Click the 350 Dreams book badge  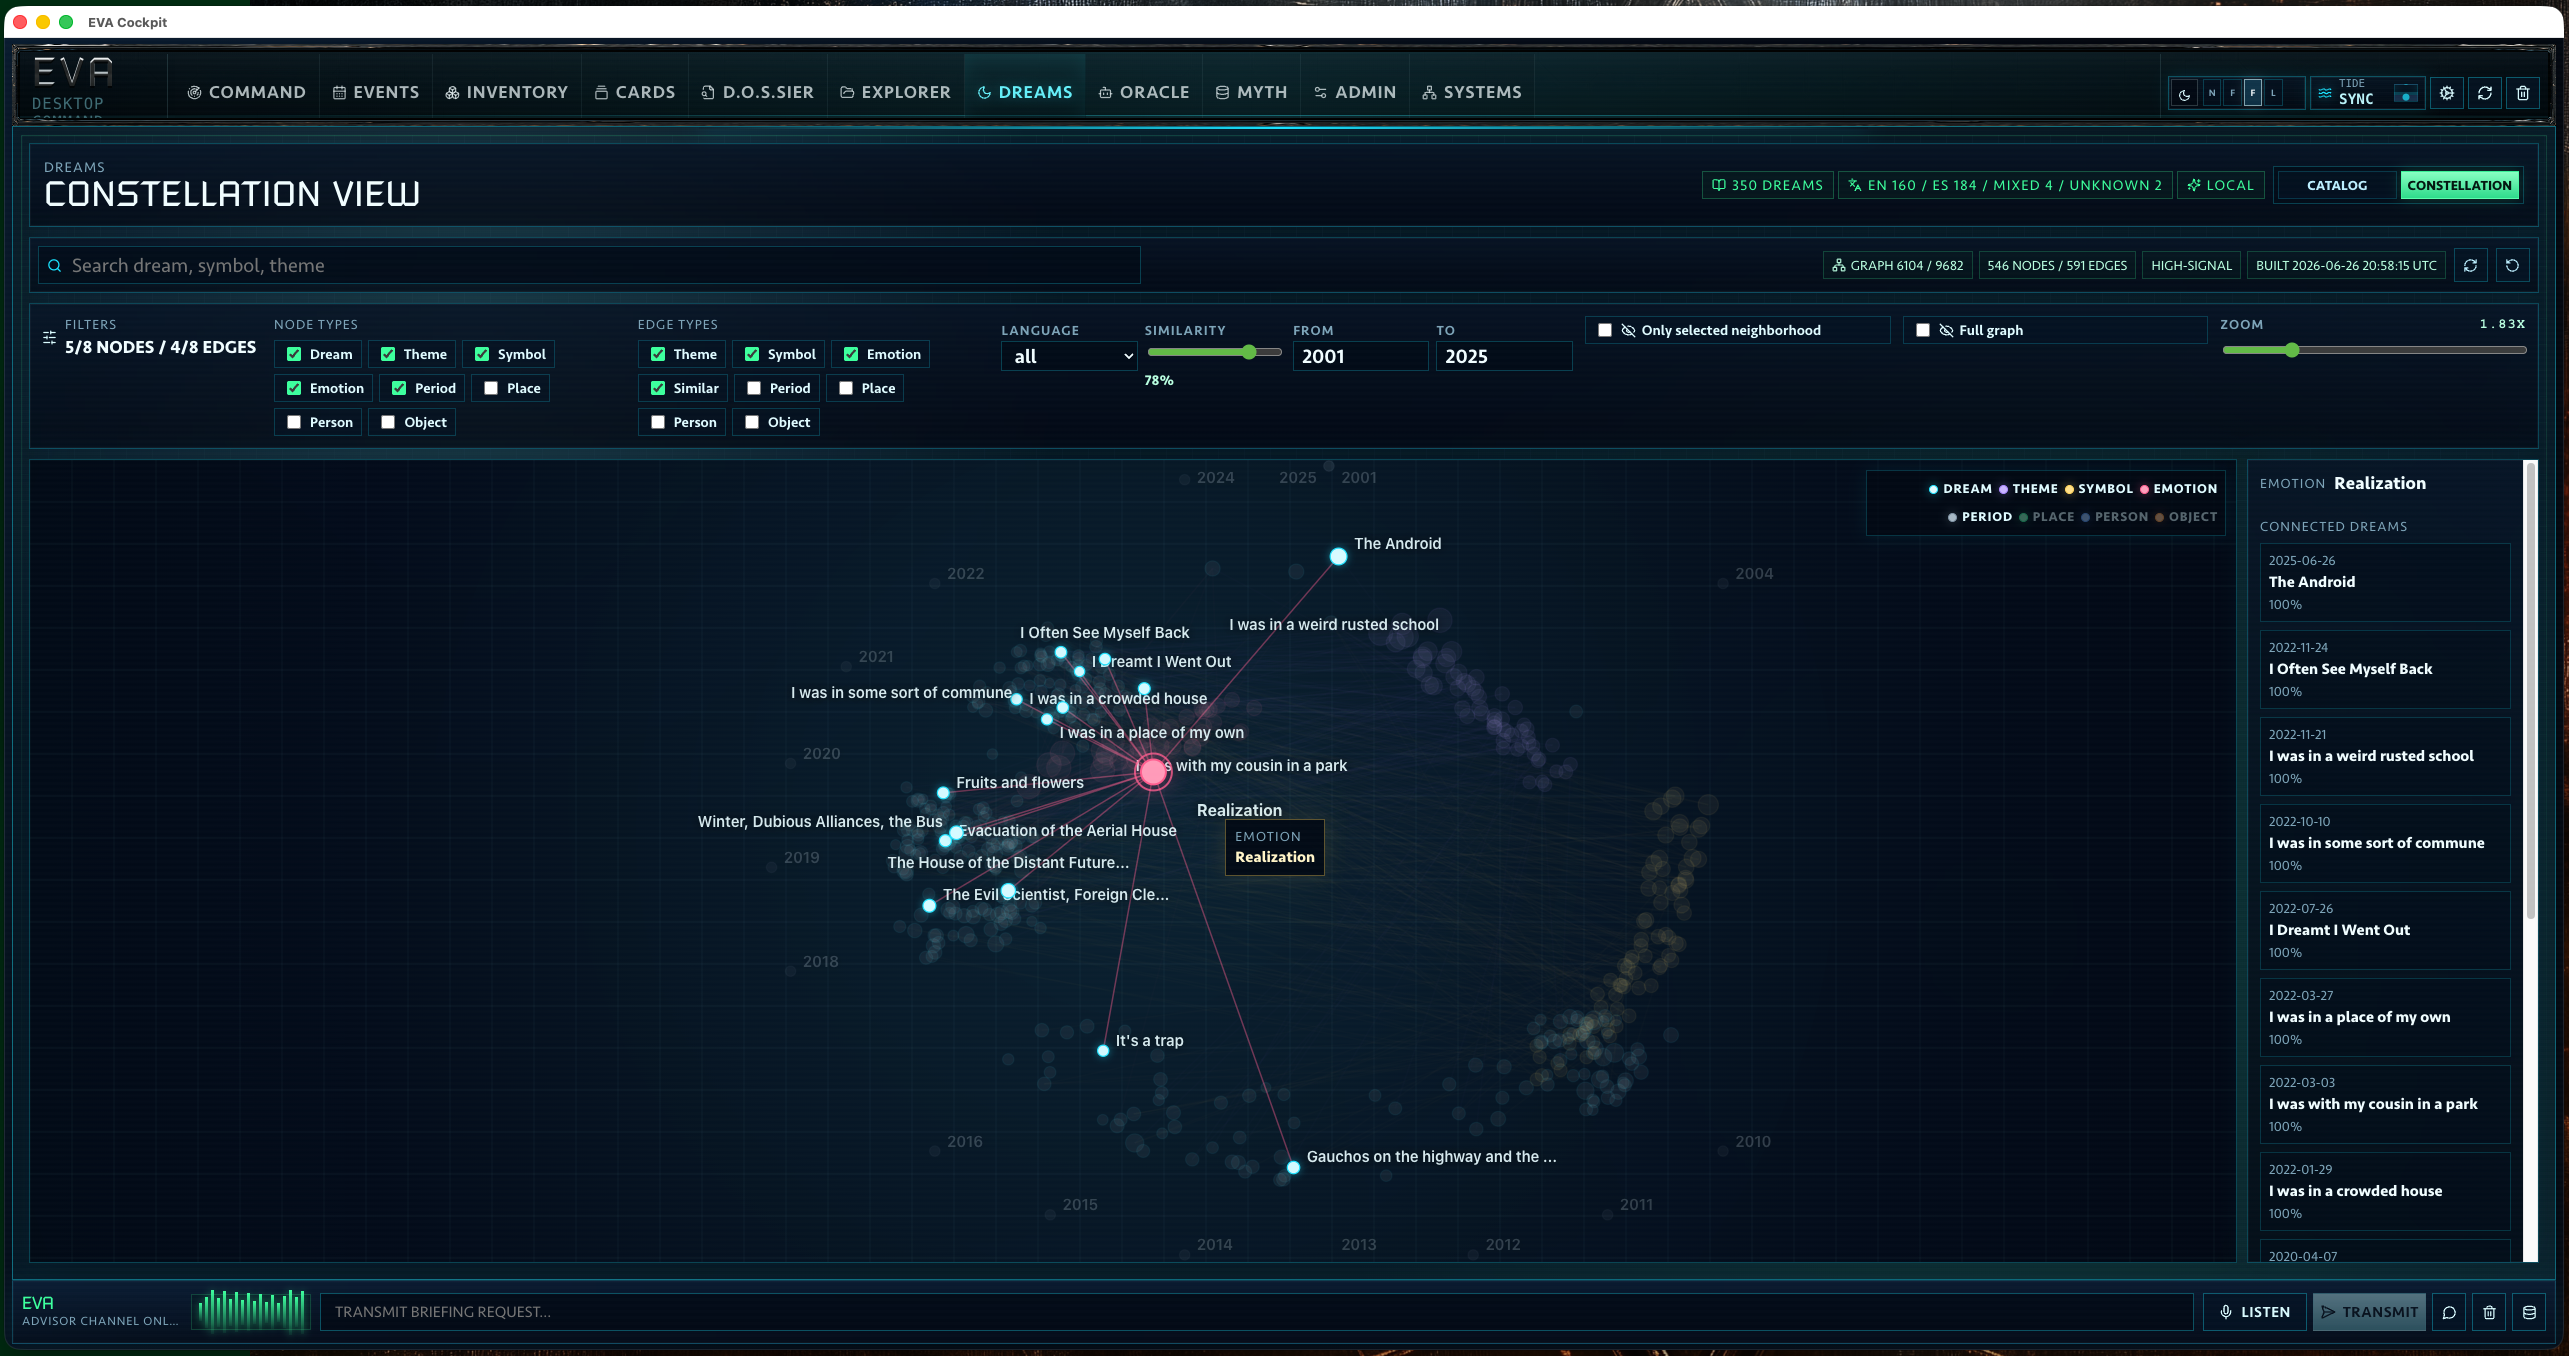coord(1767,185)
